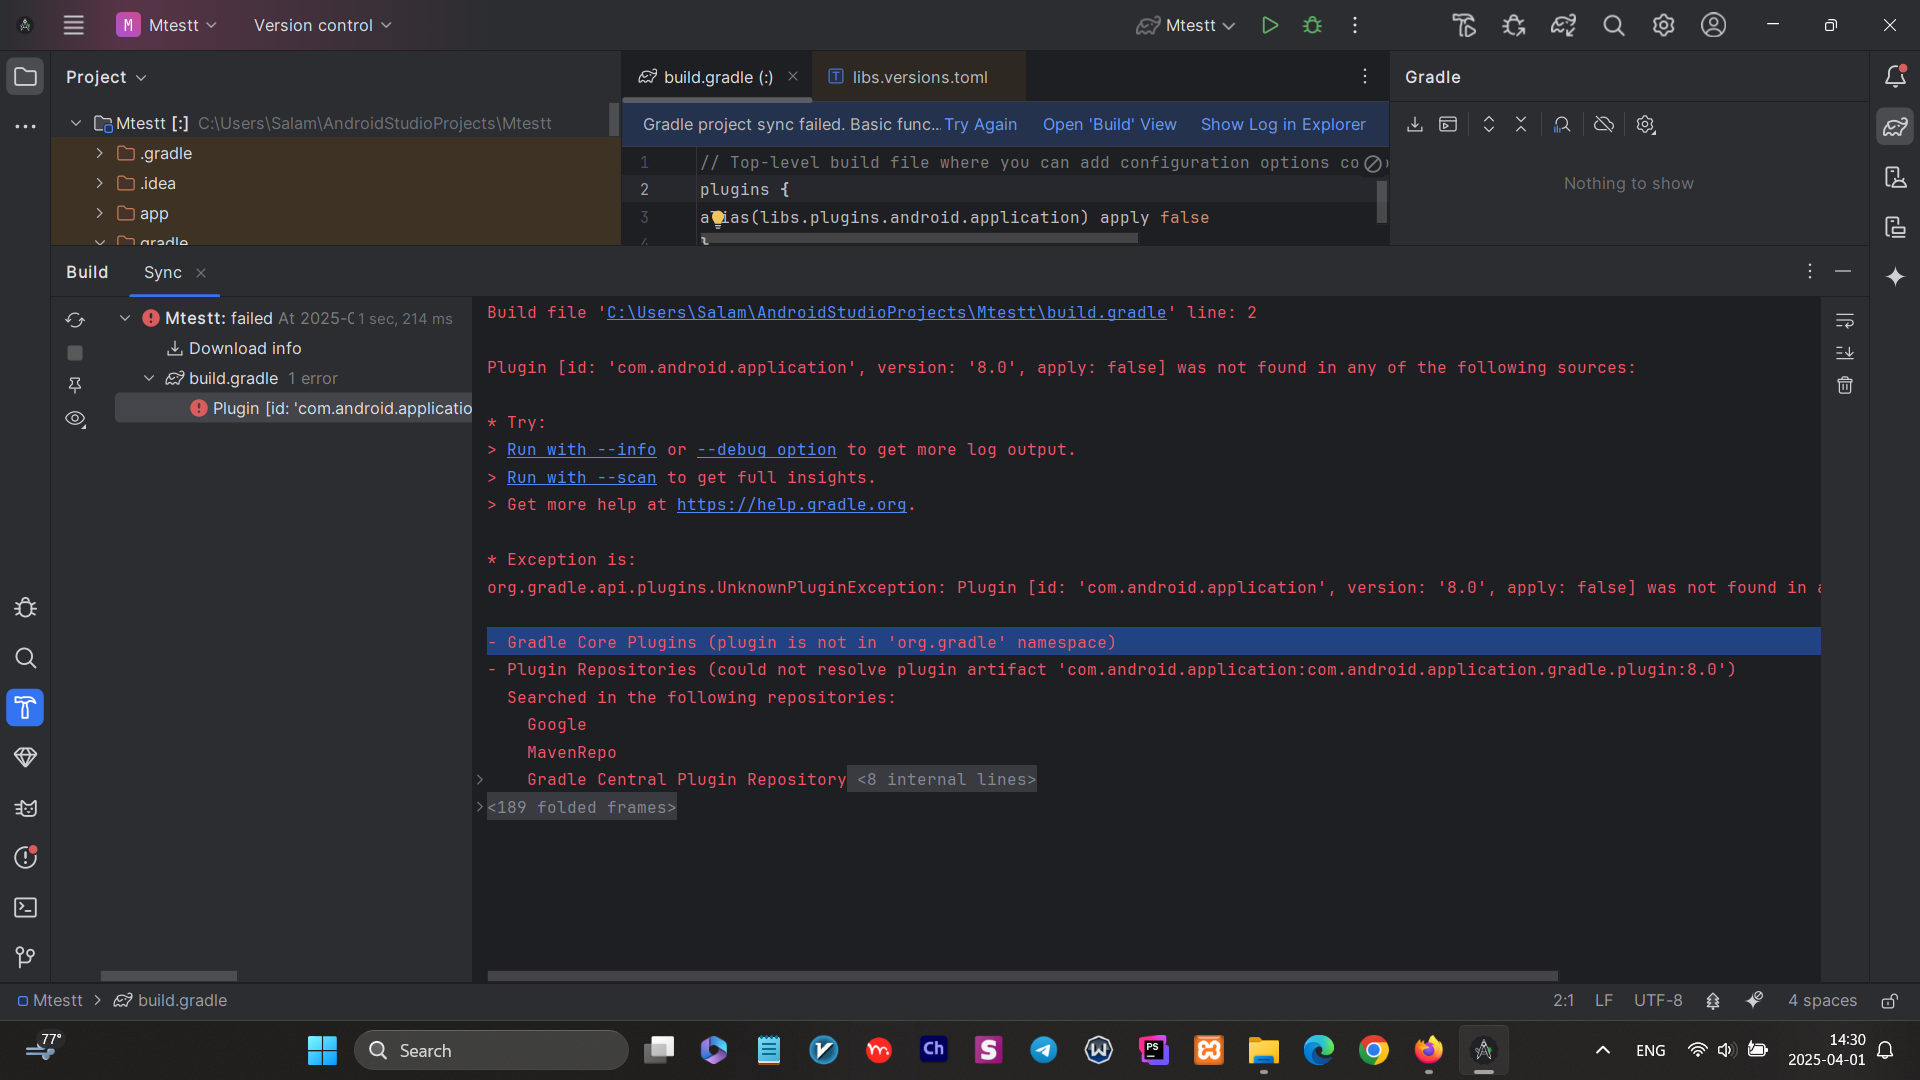Screen dimensions: 1920x1080
Task: Open the help.gradle.org link
Action: pyautogui.click(x=791, y=505)
